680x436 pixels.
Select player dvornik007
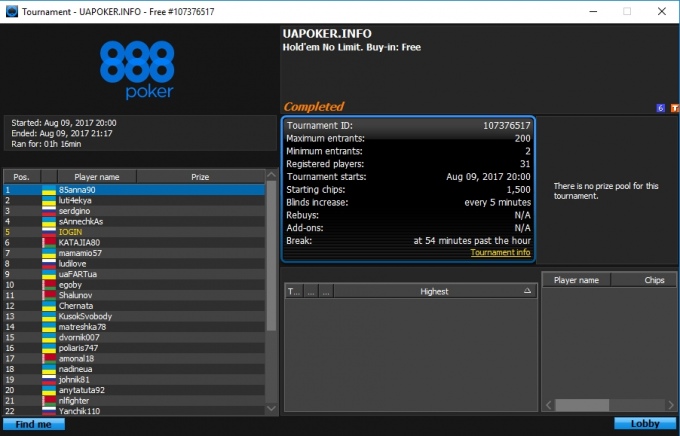click(134, 338)
